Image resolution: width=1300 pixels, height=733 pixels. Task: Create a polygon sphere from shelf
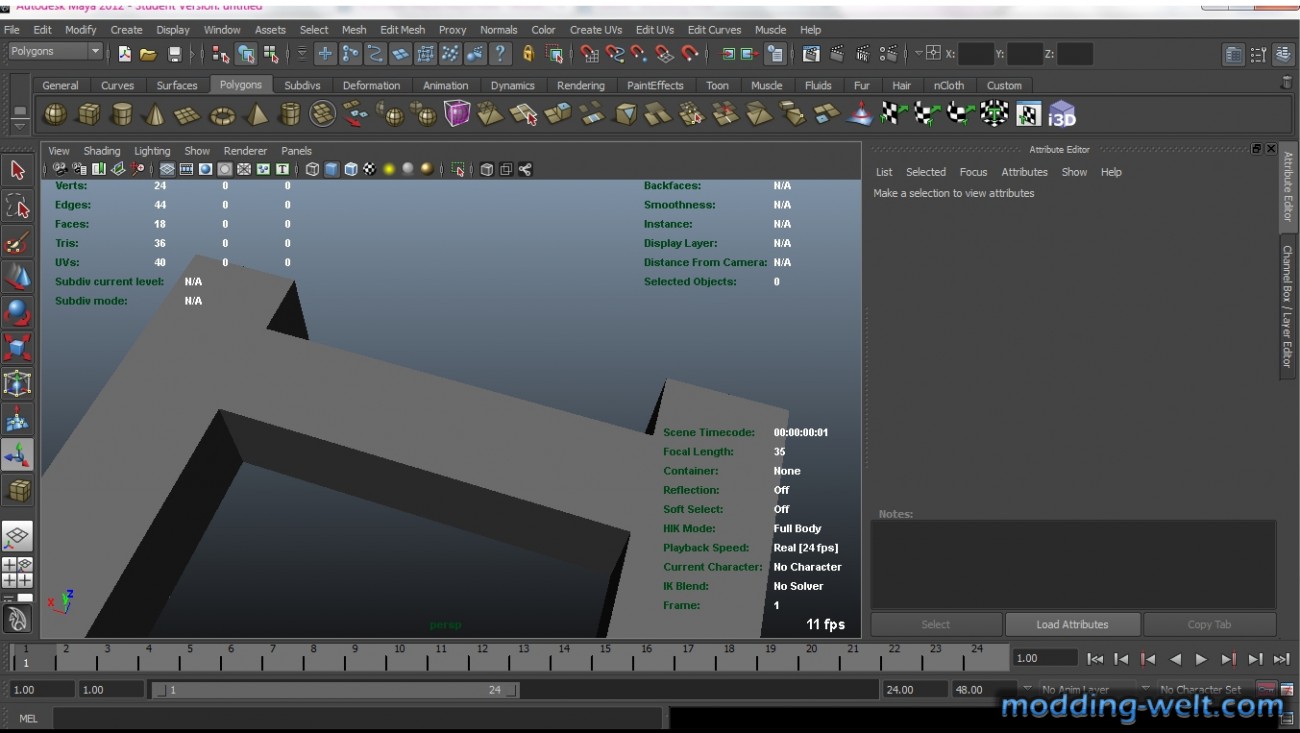click(x=55, y=115)
